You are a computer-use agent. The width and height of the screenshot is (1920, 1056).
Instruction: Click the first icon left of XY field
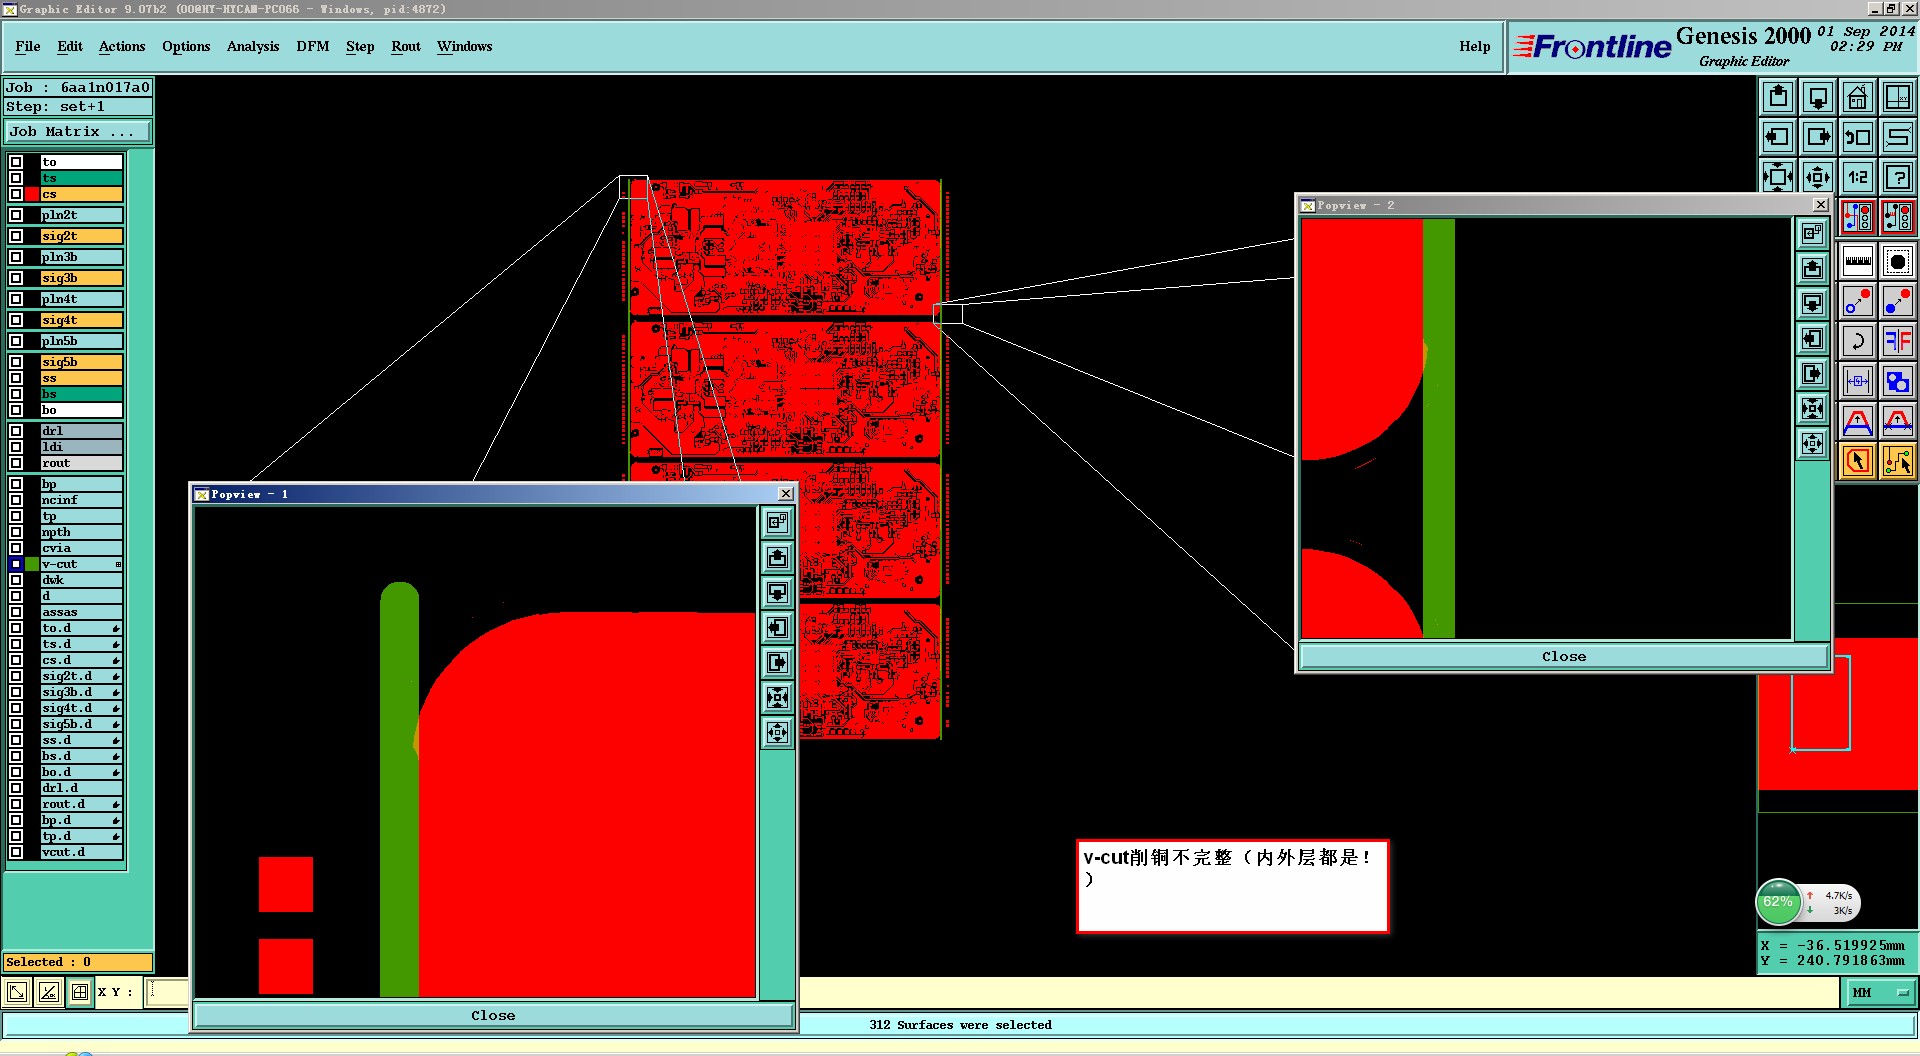pyautogui.click(x=17, y=992)
